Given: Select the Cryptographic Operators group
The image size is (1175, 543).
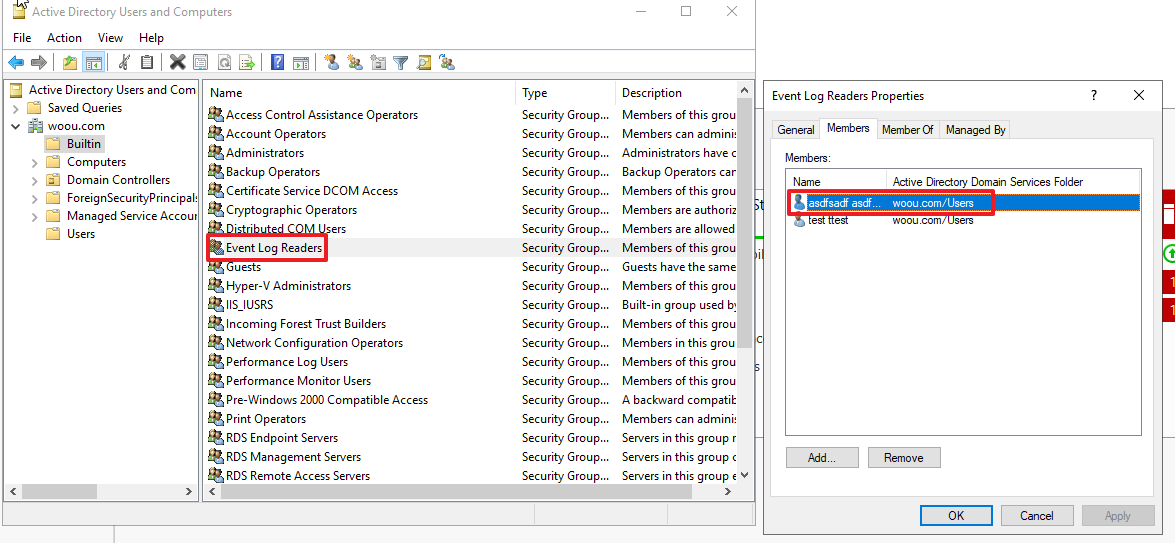Looking at the screenshot, I should coord(292,210).
